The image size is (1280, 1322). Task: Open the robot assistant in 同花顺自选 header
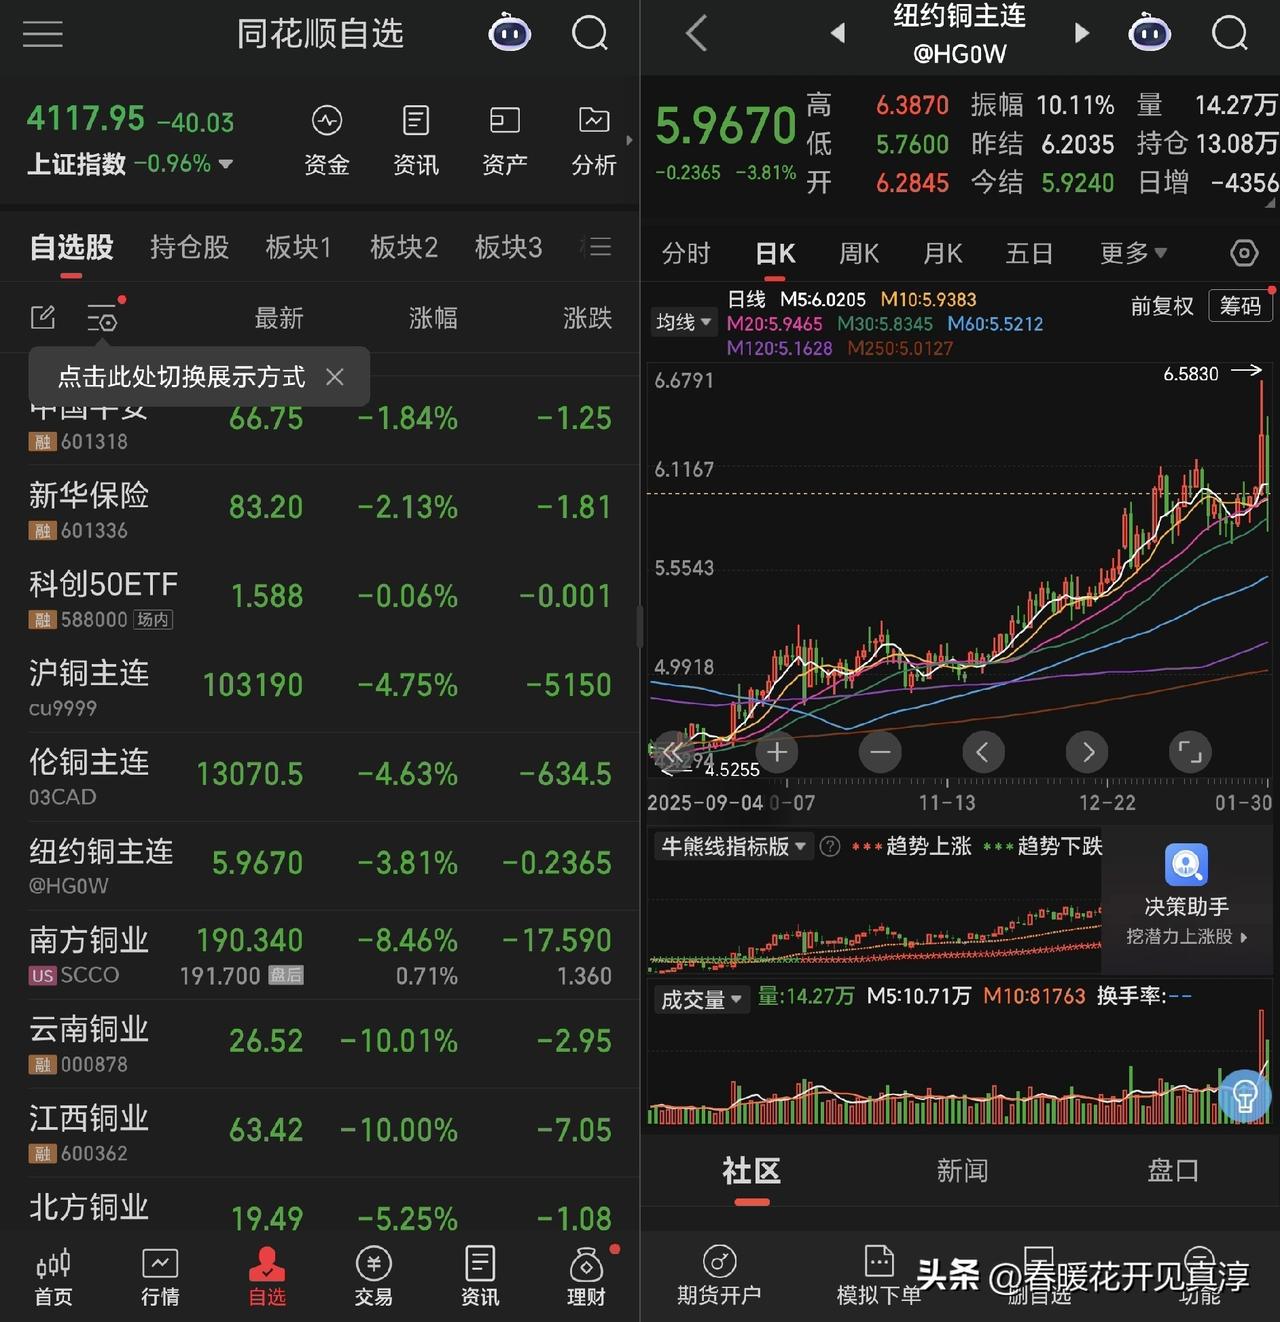click(509, 34)
